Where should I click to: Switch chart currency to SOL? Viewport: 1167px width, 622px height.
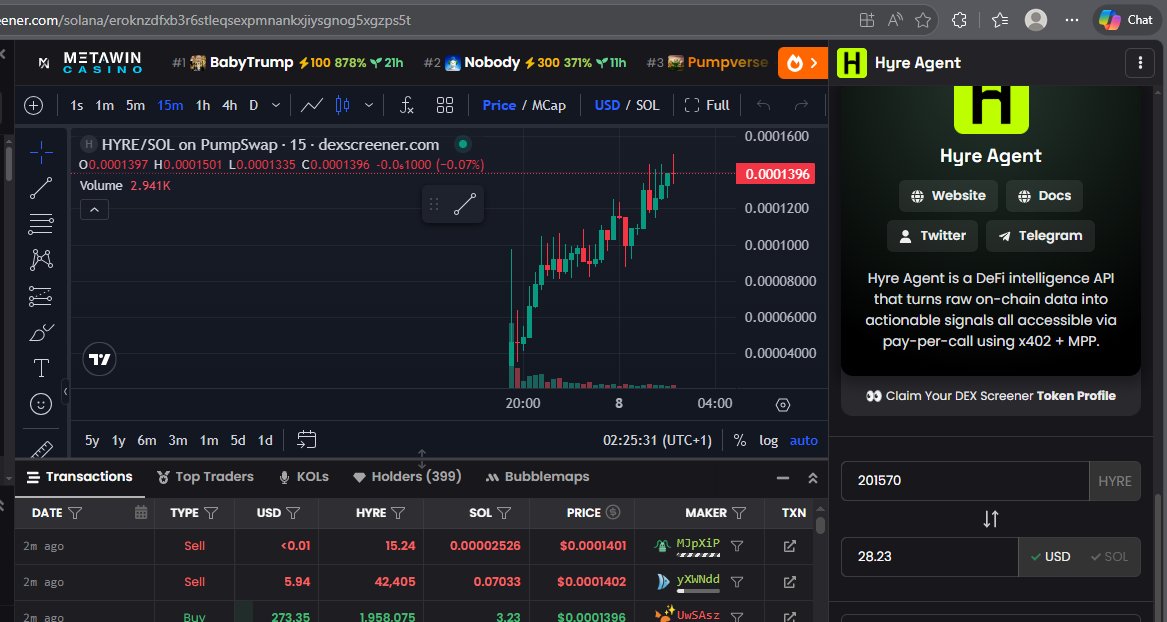(648, 105)
